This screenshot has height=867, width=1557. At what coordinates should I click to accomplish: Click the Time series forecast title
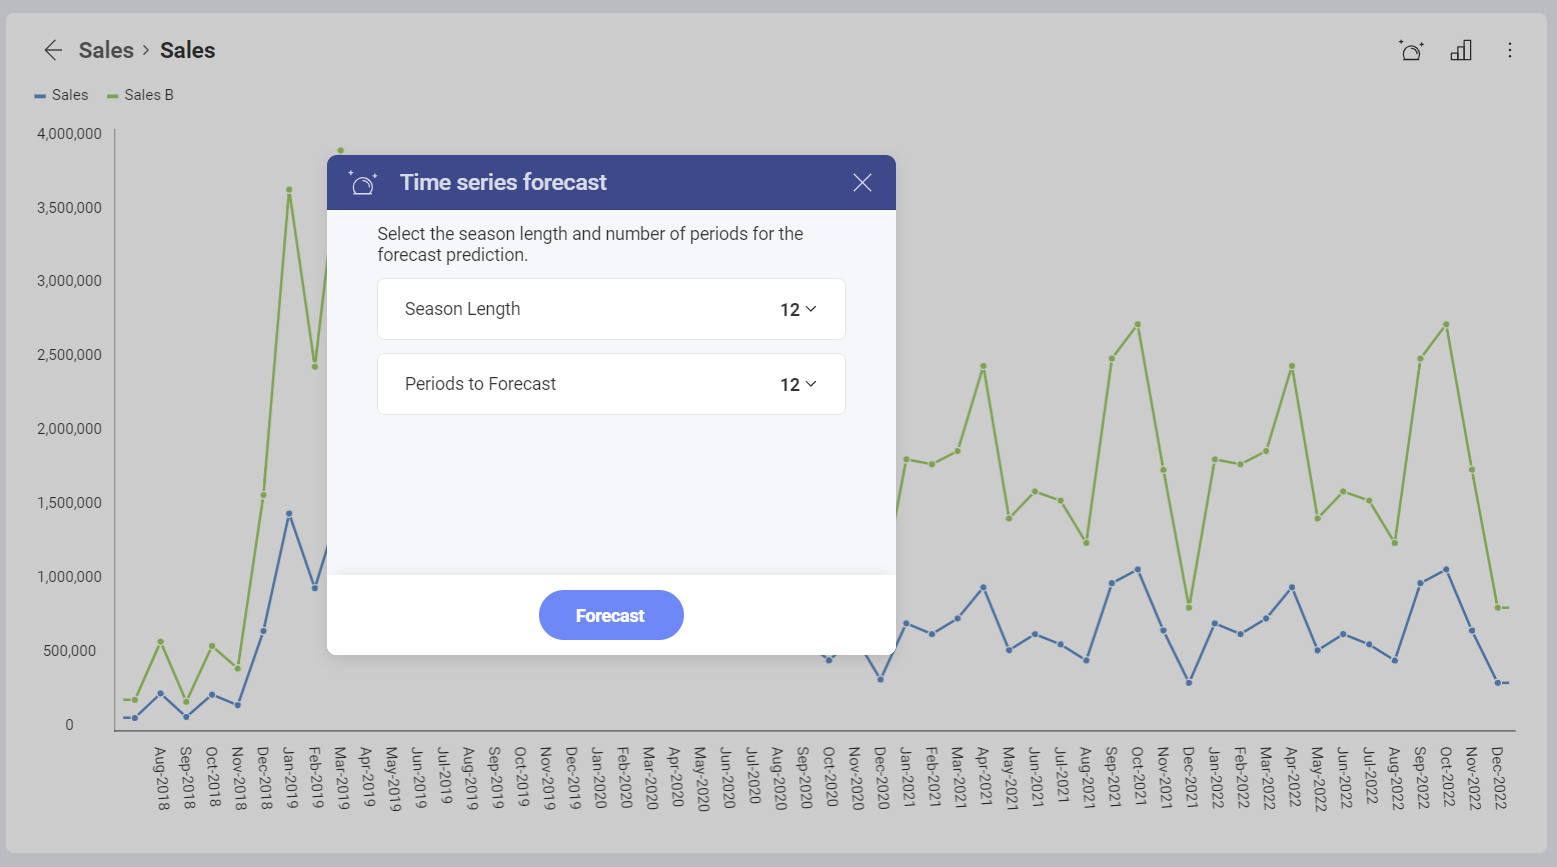pyautogui.click(x=503, y=182)
